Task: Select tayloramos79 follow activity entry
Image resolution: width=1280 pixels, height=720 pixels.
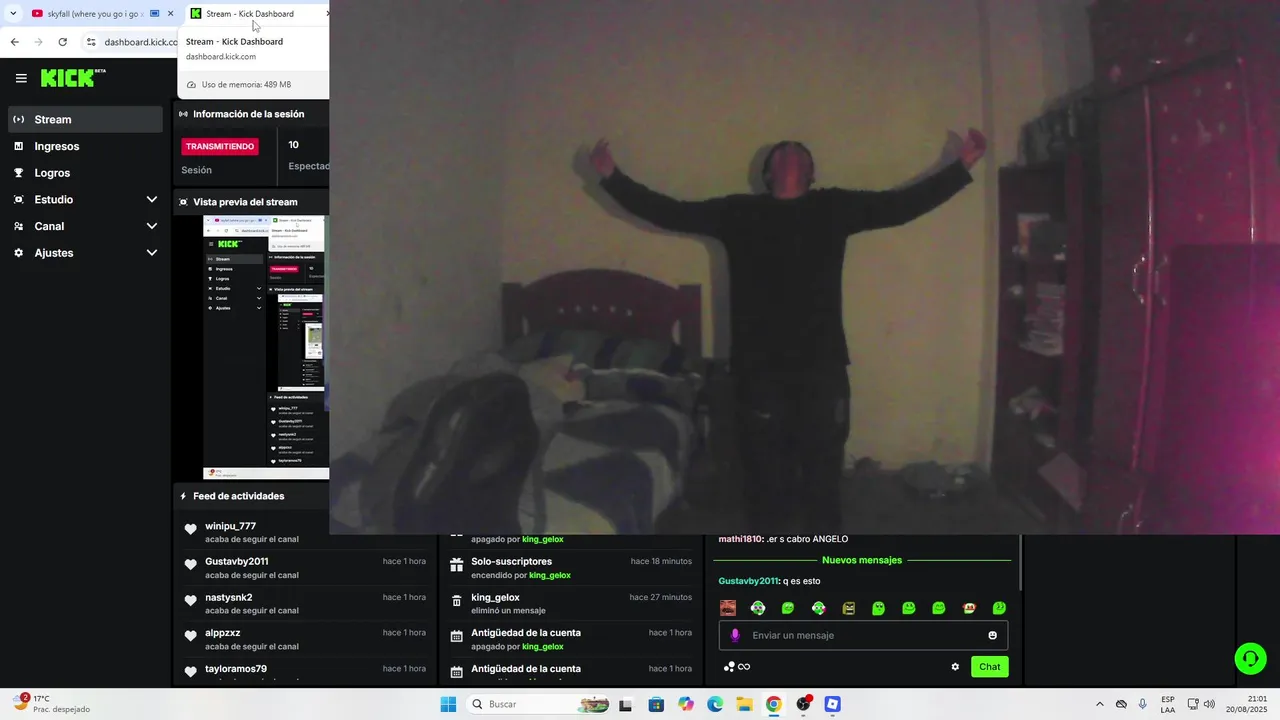Action: coord(305,672)
